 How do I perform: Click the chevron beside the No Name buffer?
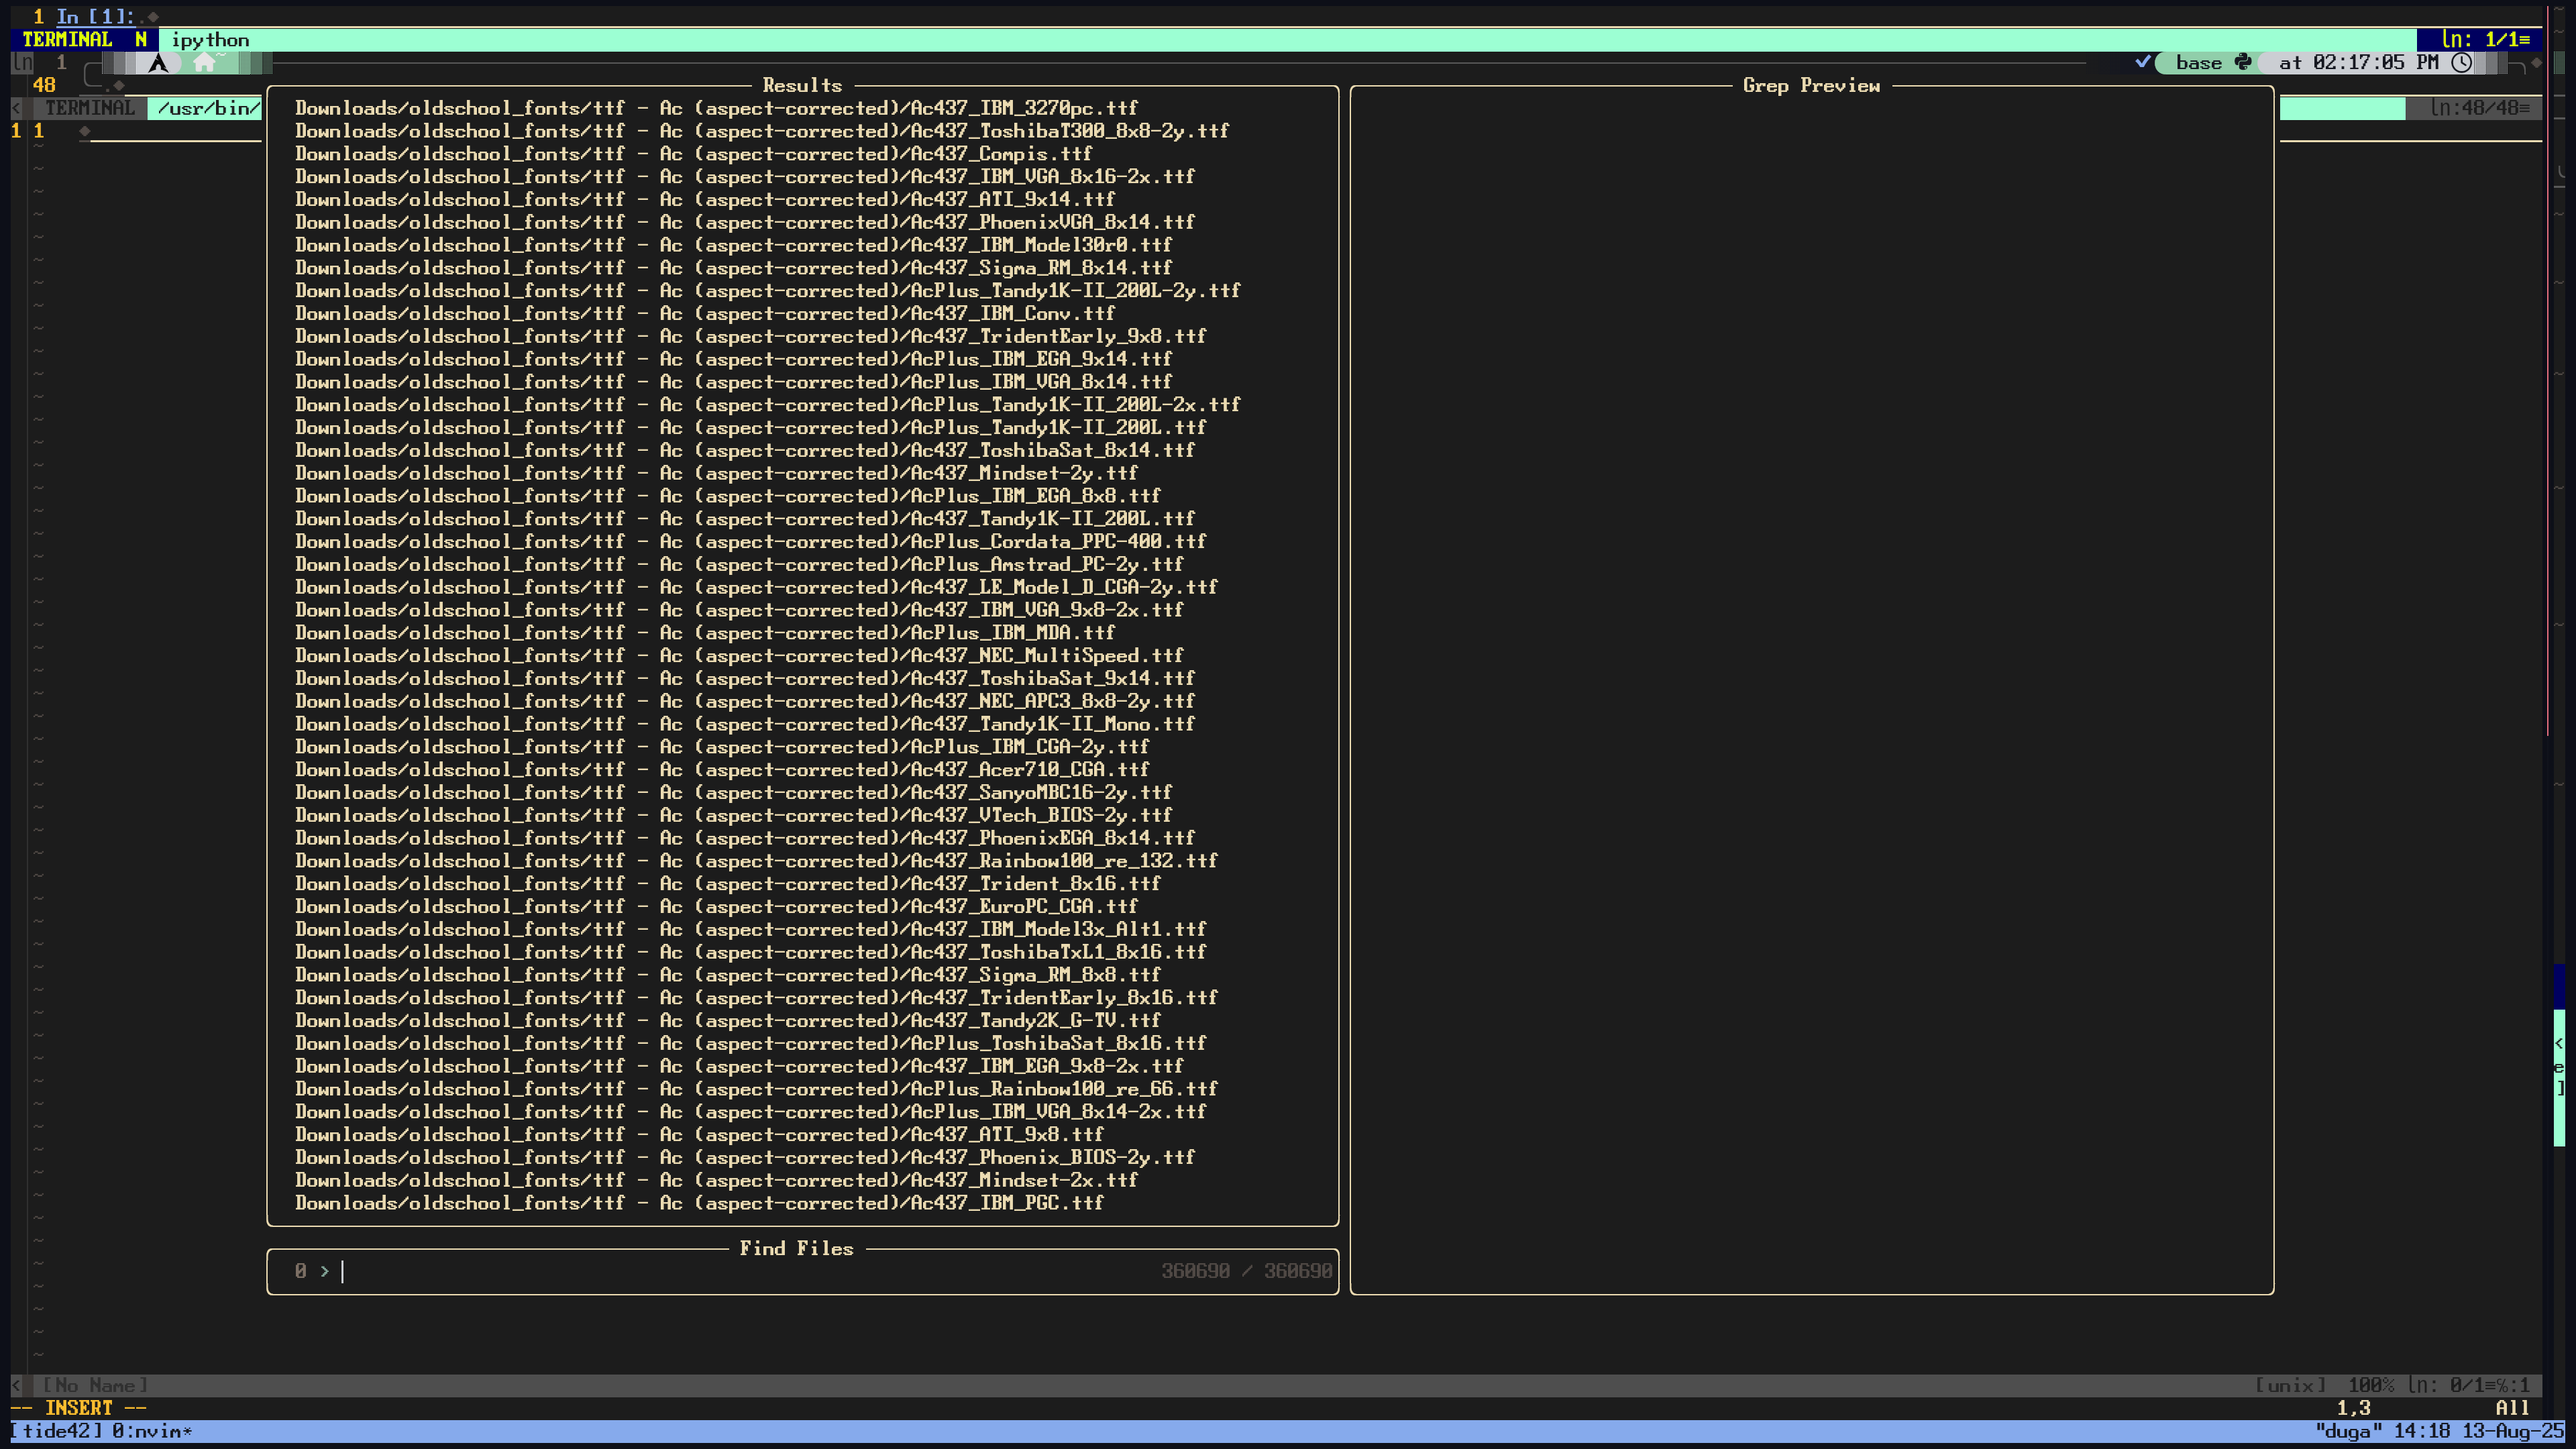(x=16, y=1385)
